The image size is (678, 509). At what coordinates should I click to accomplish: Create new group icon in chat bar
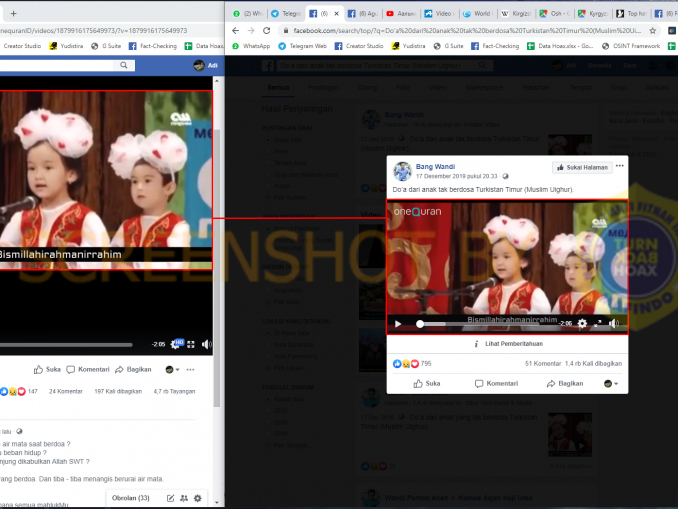click(x=184, y=498)
